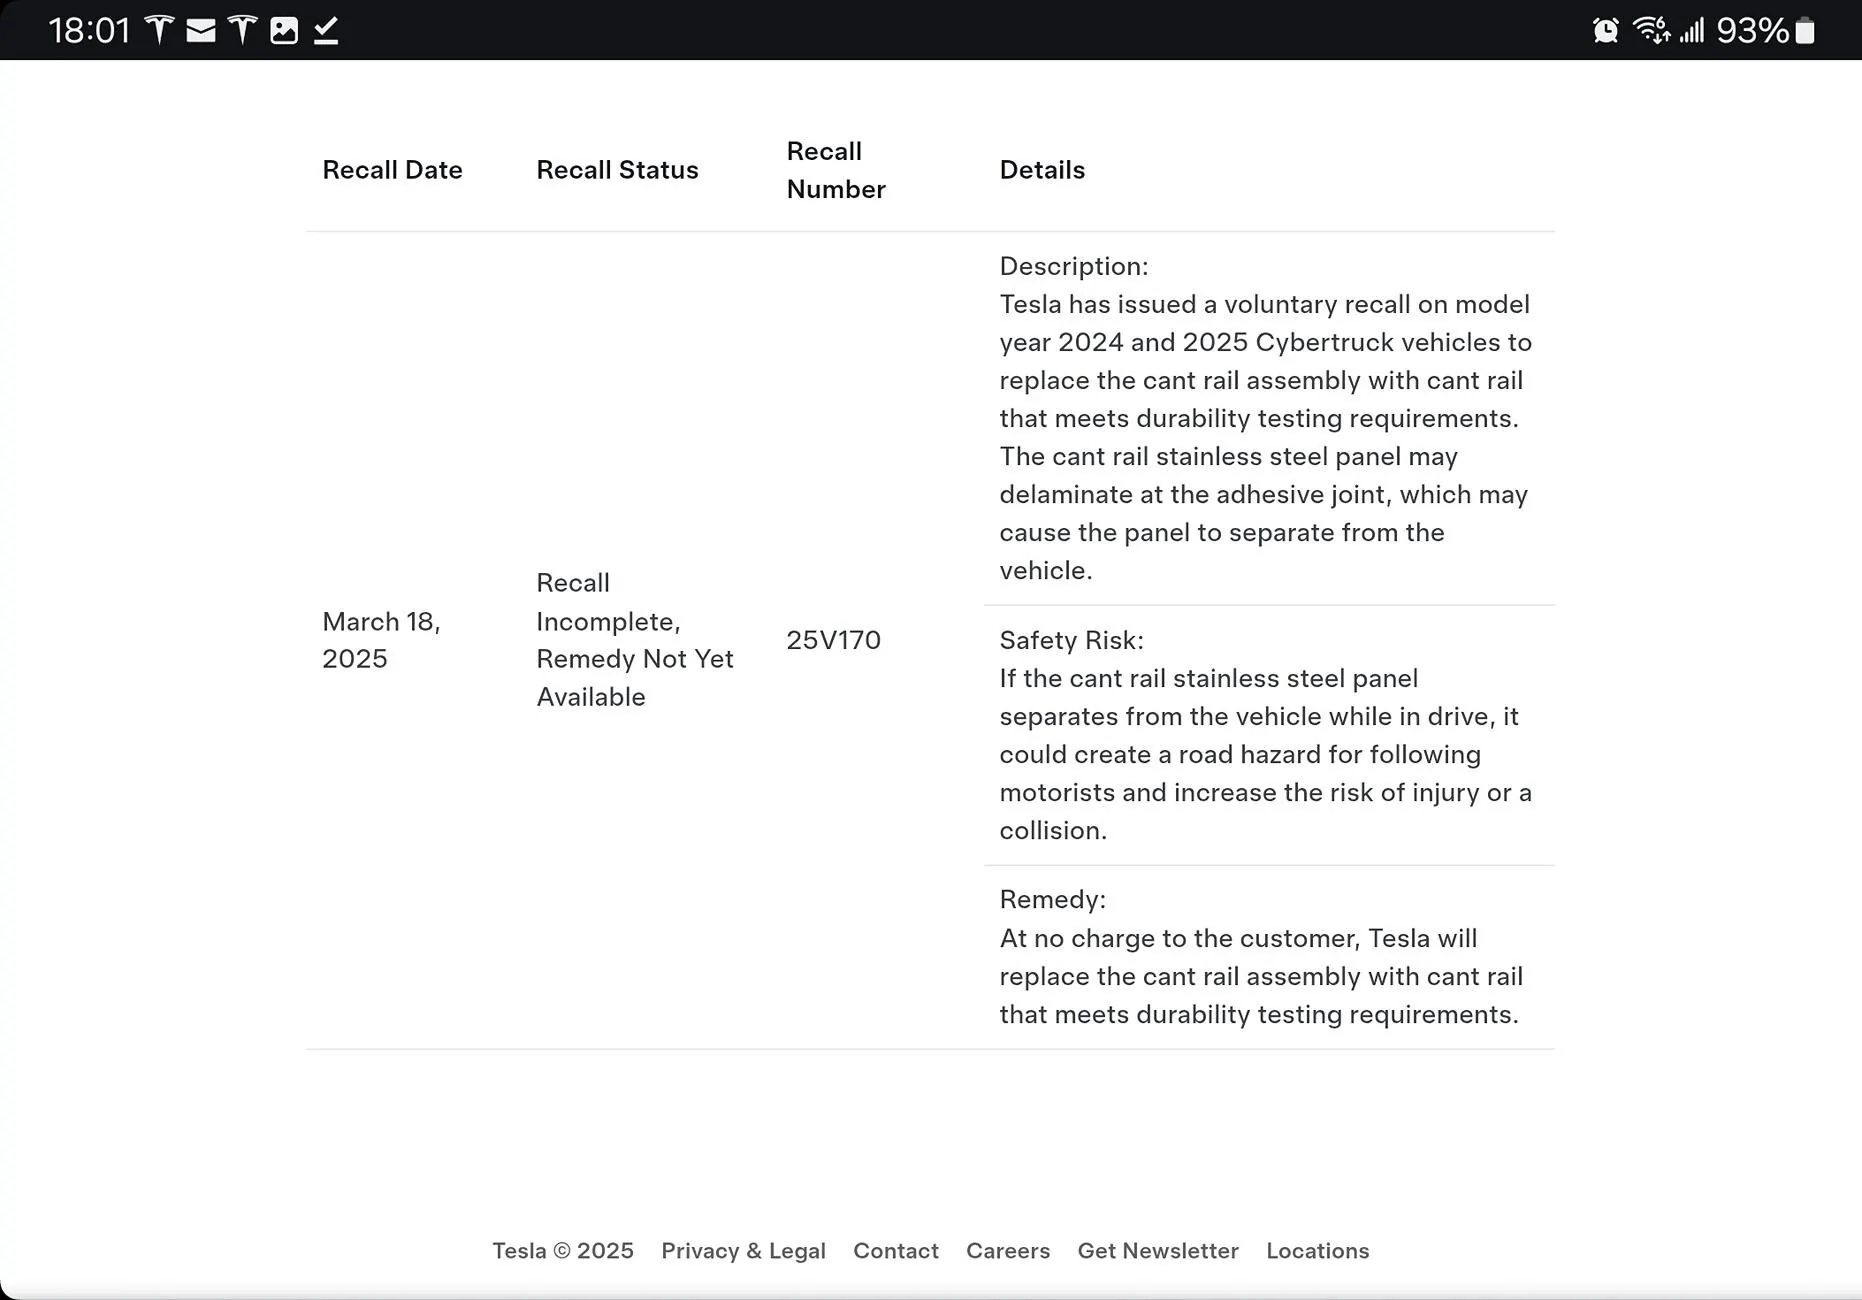Tap the cellular signal bars icon
This screenshot has height=1300, width=1862.
click(1692, 30)
